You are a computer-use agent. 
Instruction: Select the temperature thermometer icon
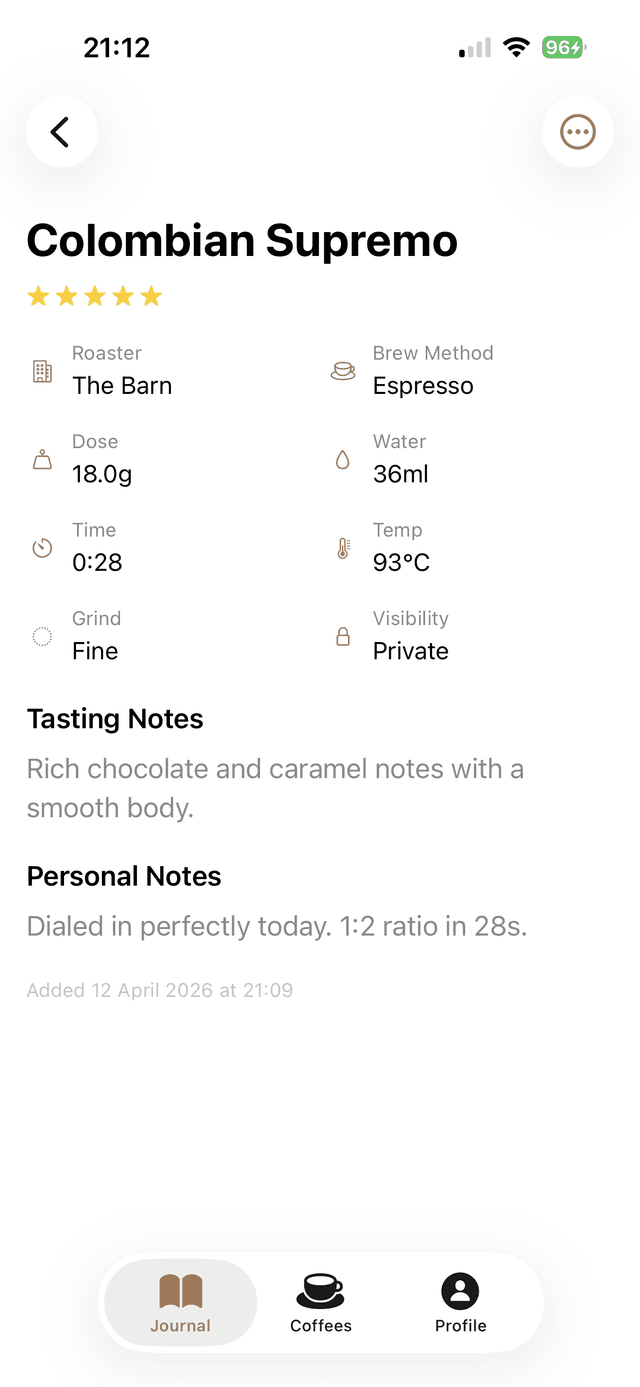[x=342, y=547]
